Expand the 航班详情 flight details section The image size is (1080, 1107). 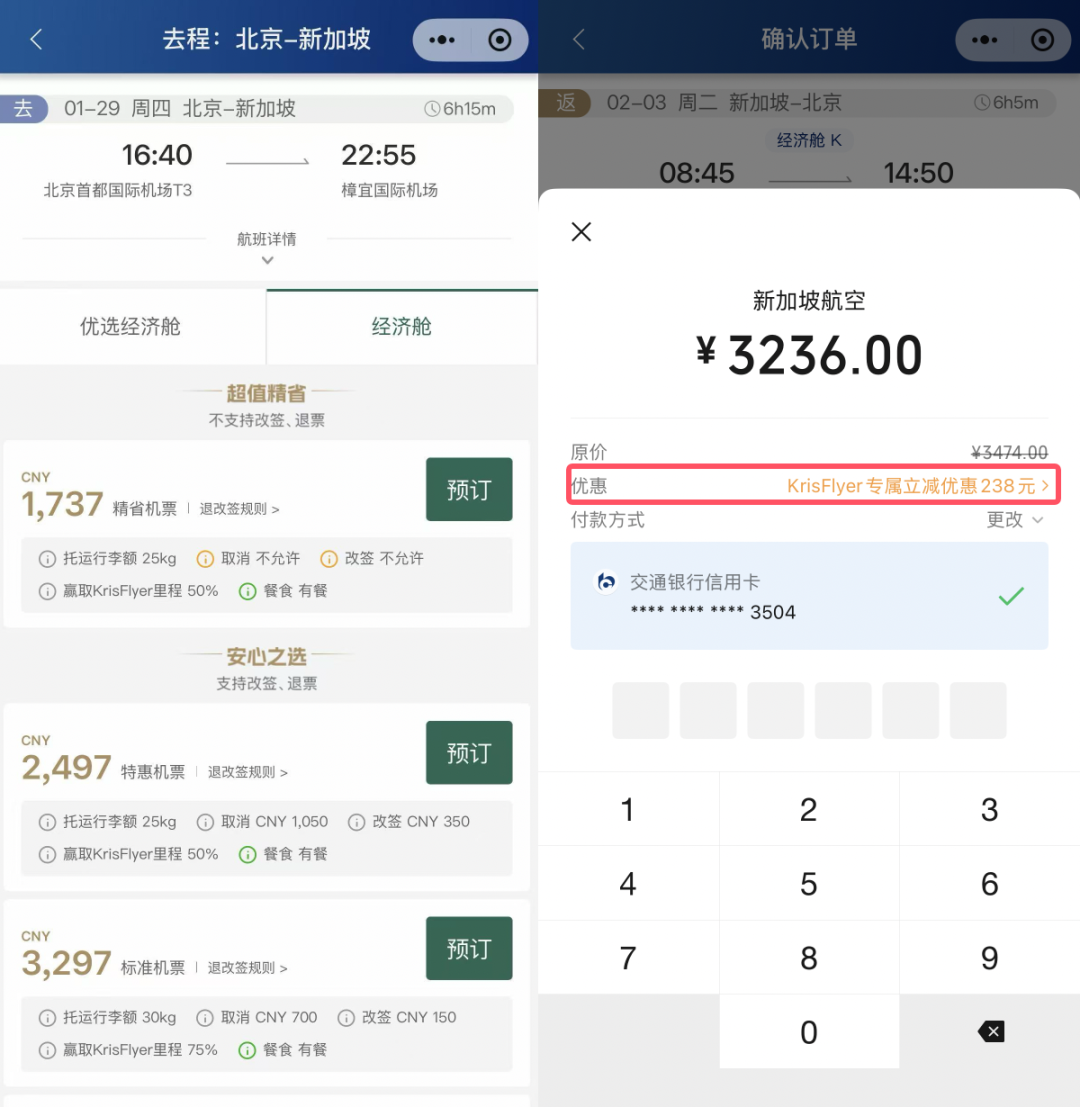(266, 248)
